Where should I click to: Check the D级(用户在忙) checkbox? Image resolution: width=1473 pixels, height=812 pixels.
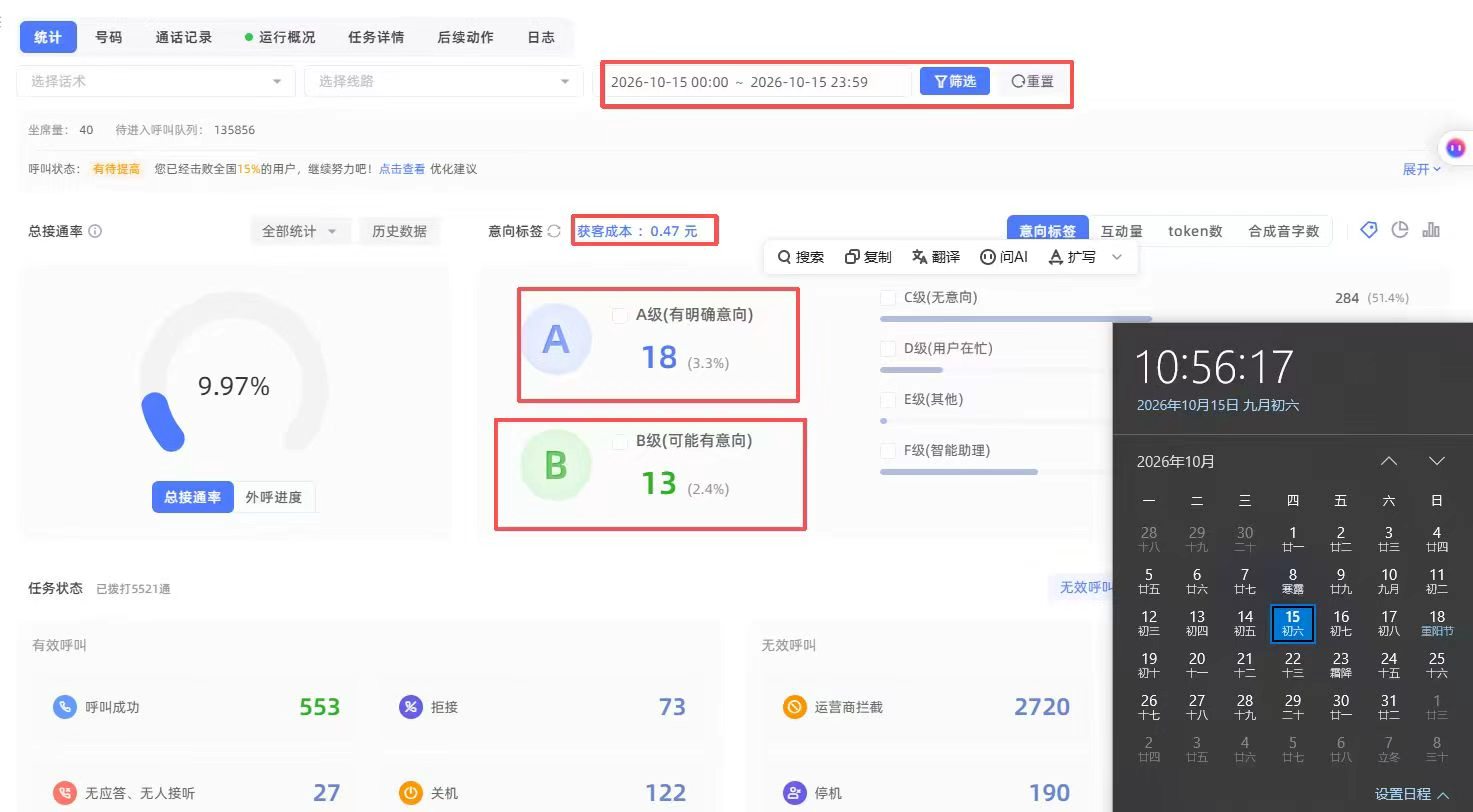click(887, 348)
